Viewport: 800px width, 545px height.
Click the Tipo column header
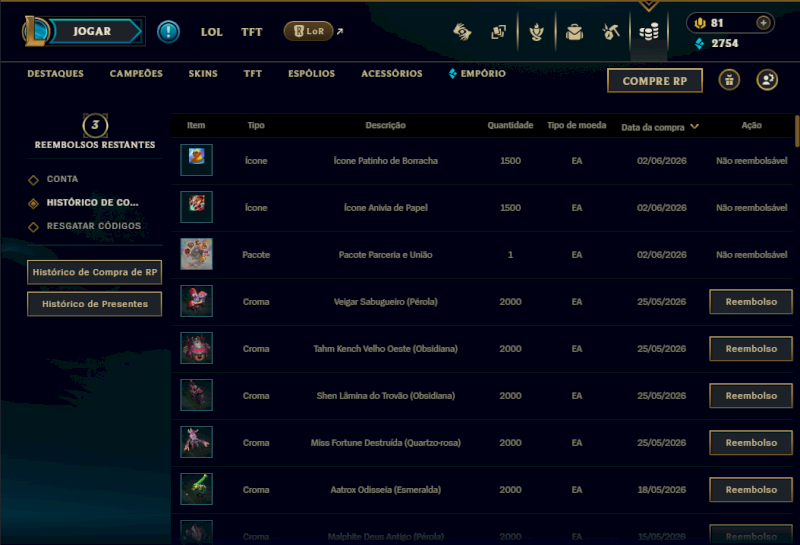256,125
